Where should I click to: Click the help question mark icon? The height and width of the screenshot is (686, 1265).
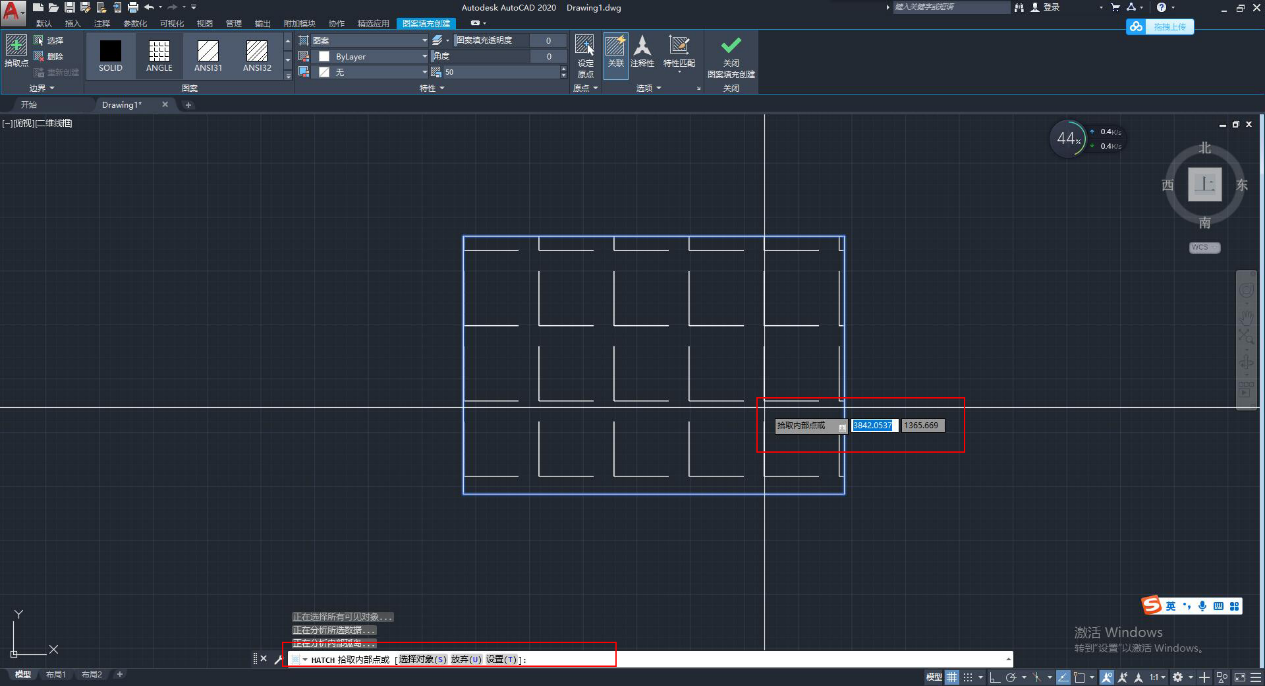[1160, 7]
